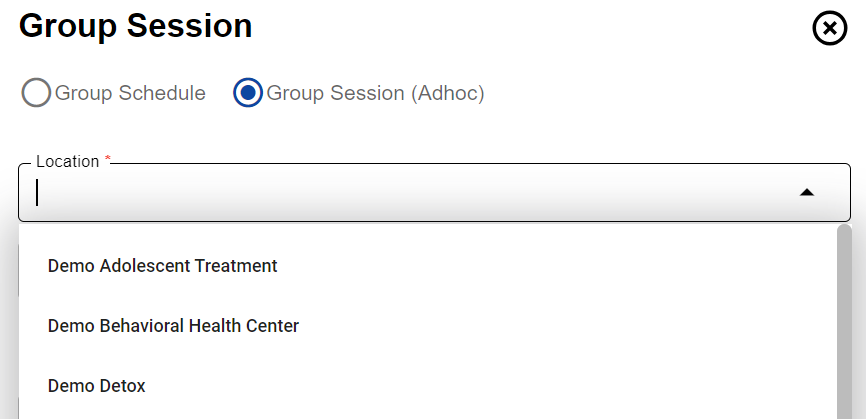Screen dimensions: 866x419
Task: Click the "Group Session (Adhoc)" label text
Action: click(x=375, y=93)
